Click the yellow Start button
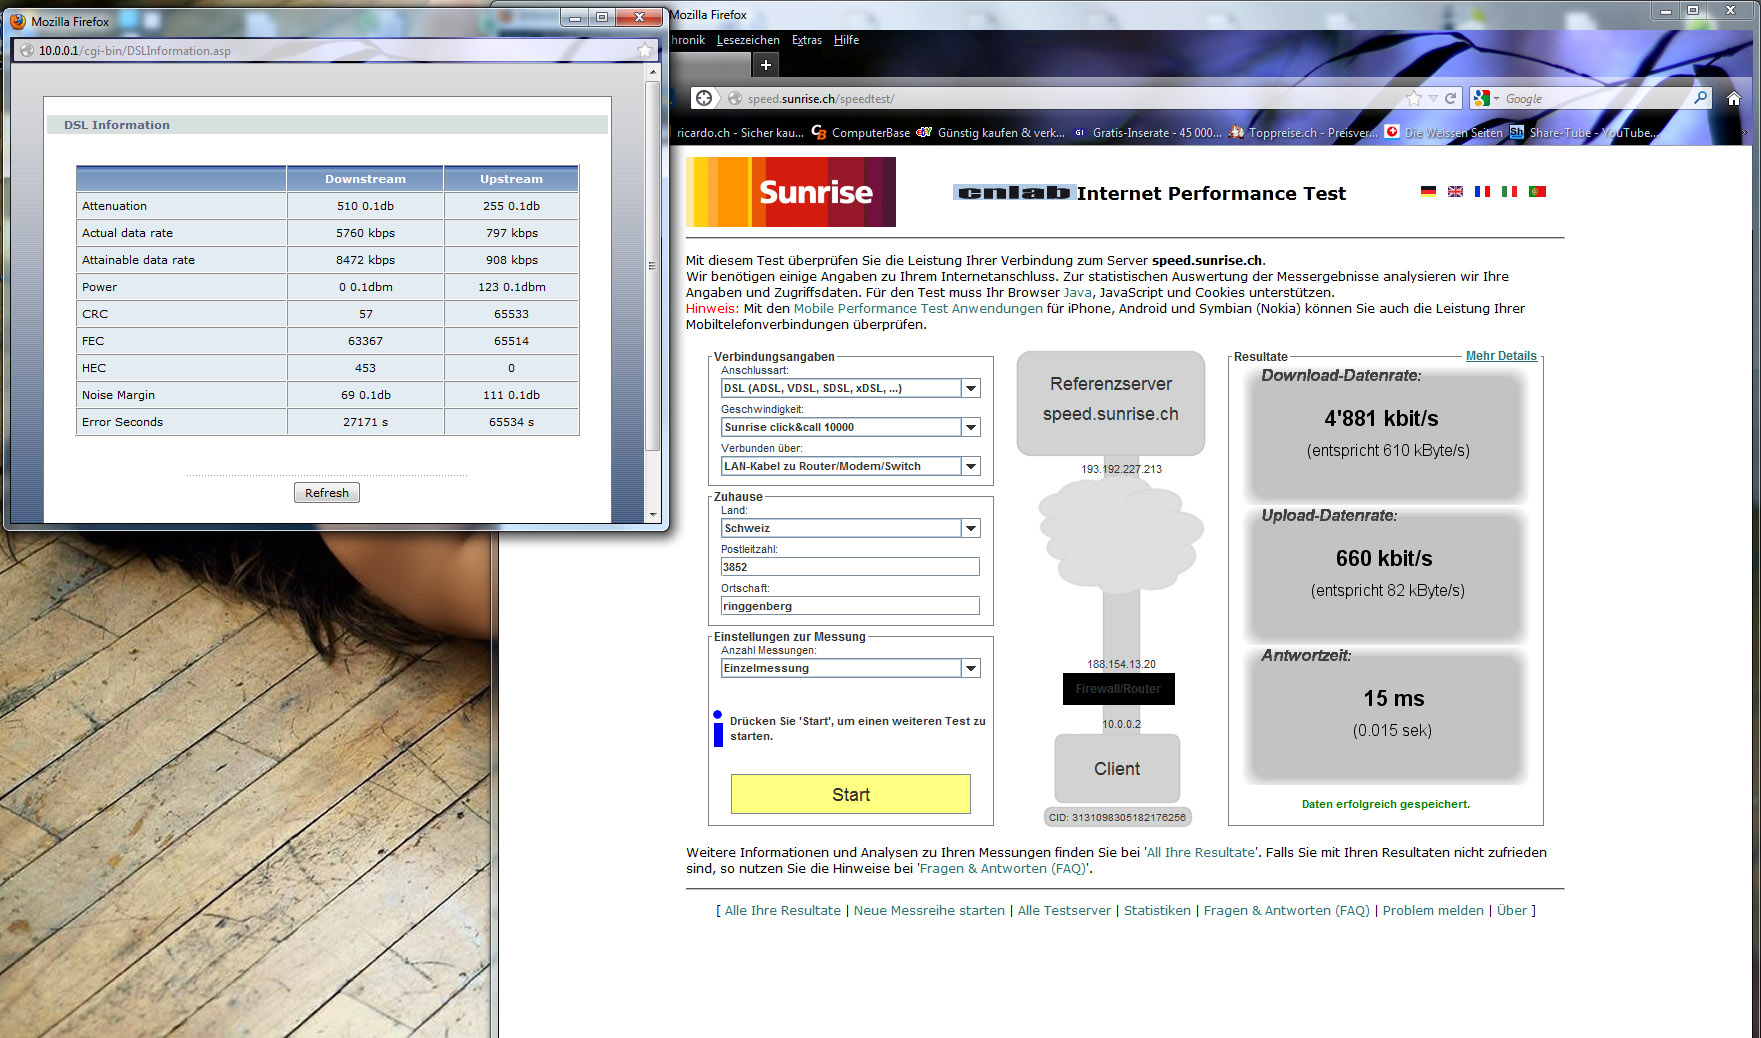This screenshot has height=1038, width=1761. pyautogui.click(x=851, y=794)
